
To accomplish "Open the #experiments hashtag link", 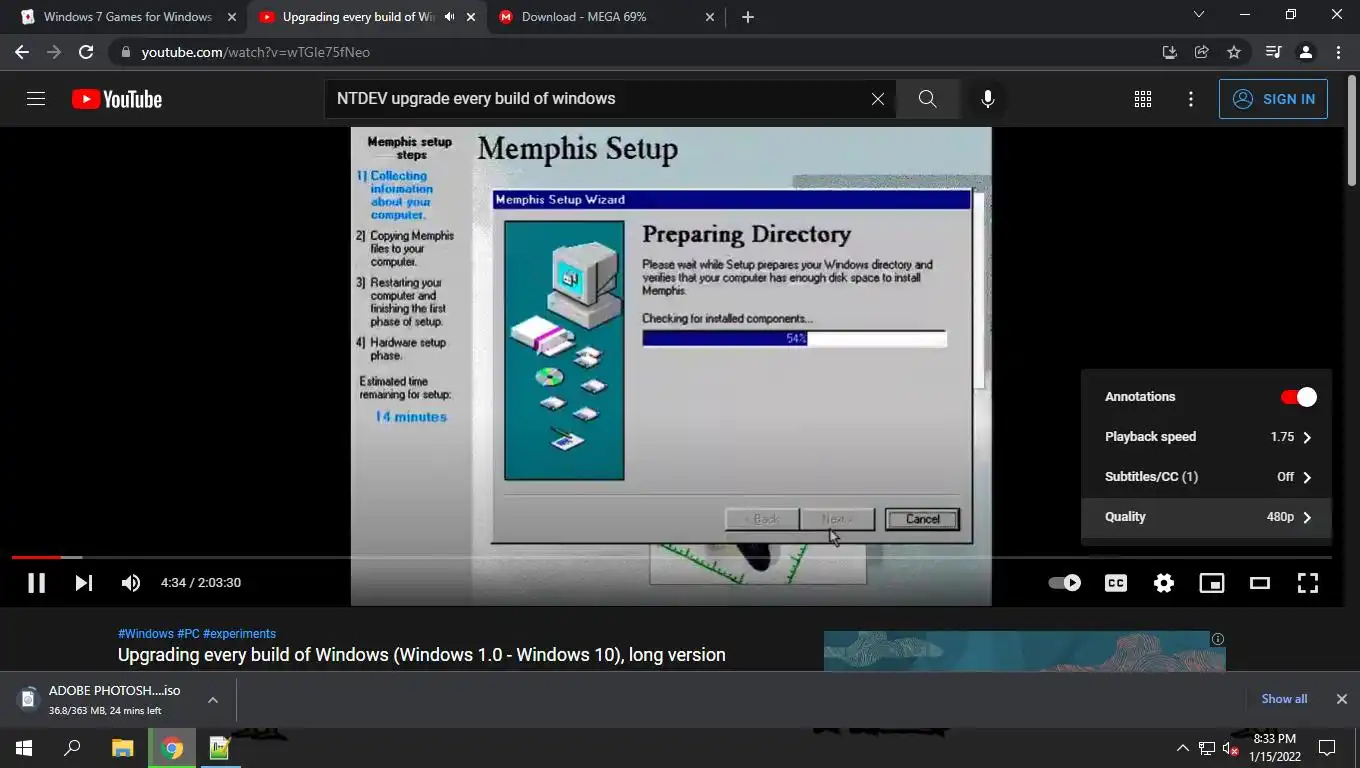I will (239, 634).
